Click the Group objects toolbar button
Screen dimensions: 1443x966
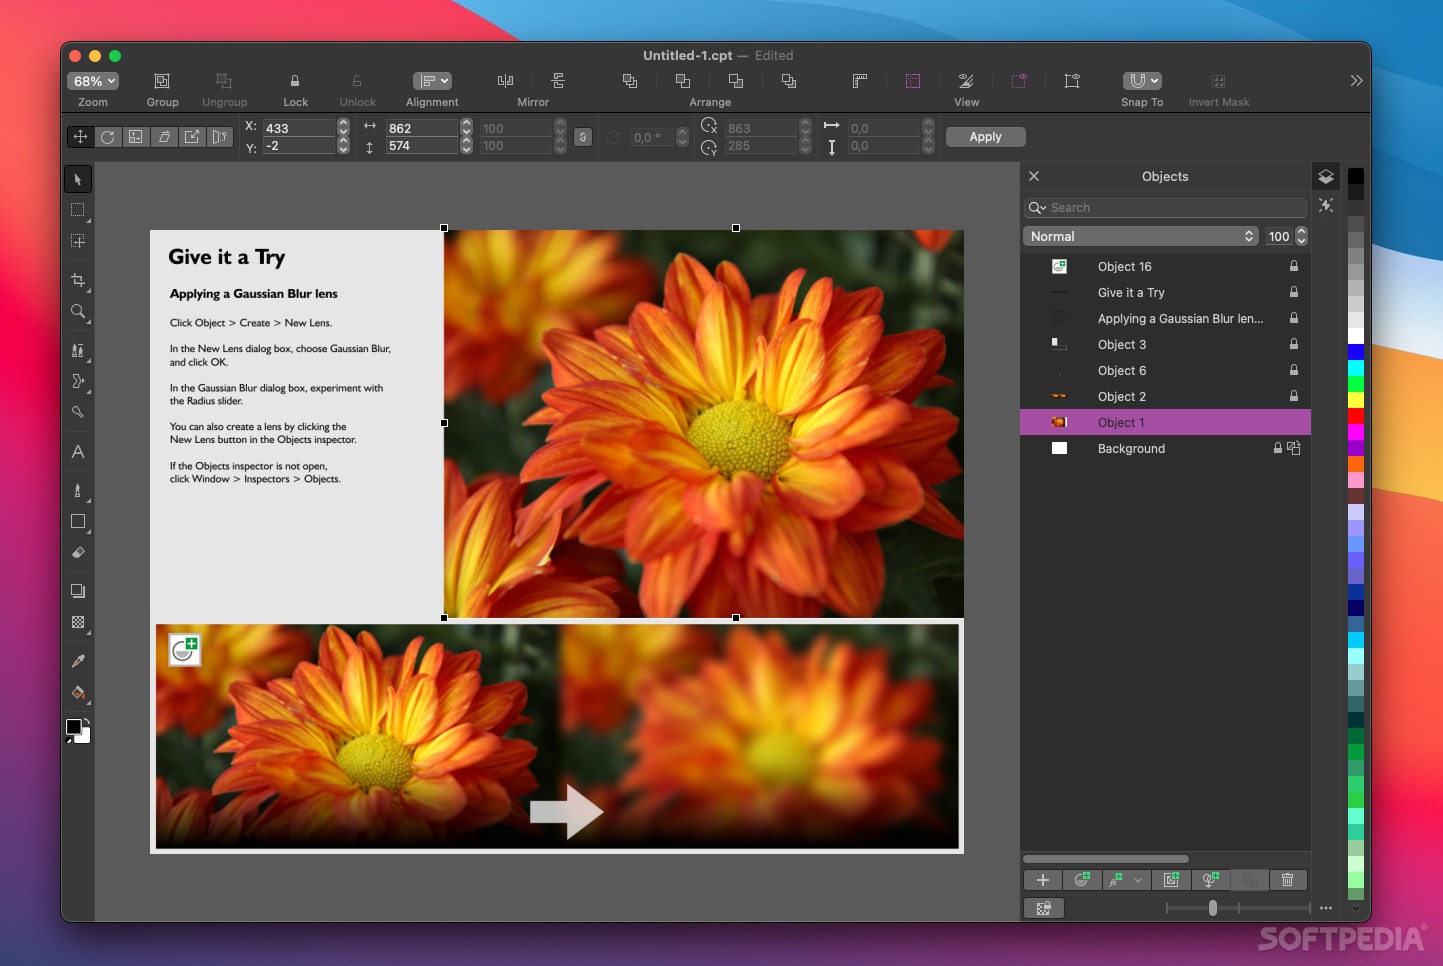(162, 81)
